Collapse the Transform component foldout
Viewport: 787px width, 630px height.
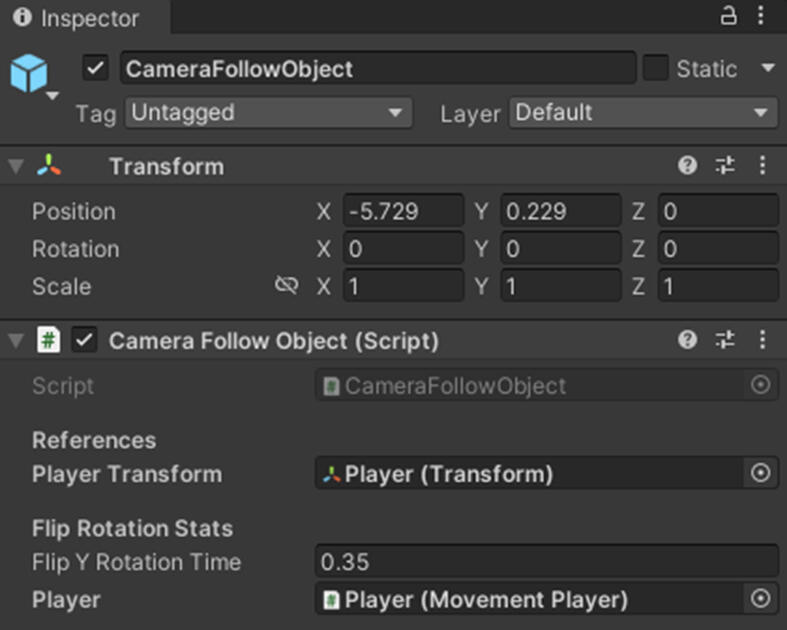[x=16, y=166]
